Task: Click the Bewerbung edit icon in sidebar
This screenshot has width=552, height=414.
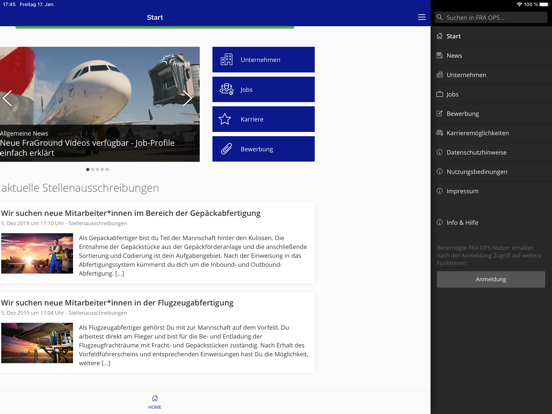Action: 439,113
